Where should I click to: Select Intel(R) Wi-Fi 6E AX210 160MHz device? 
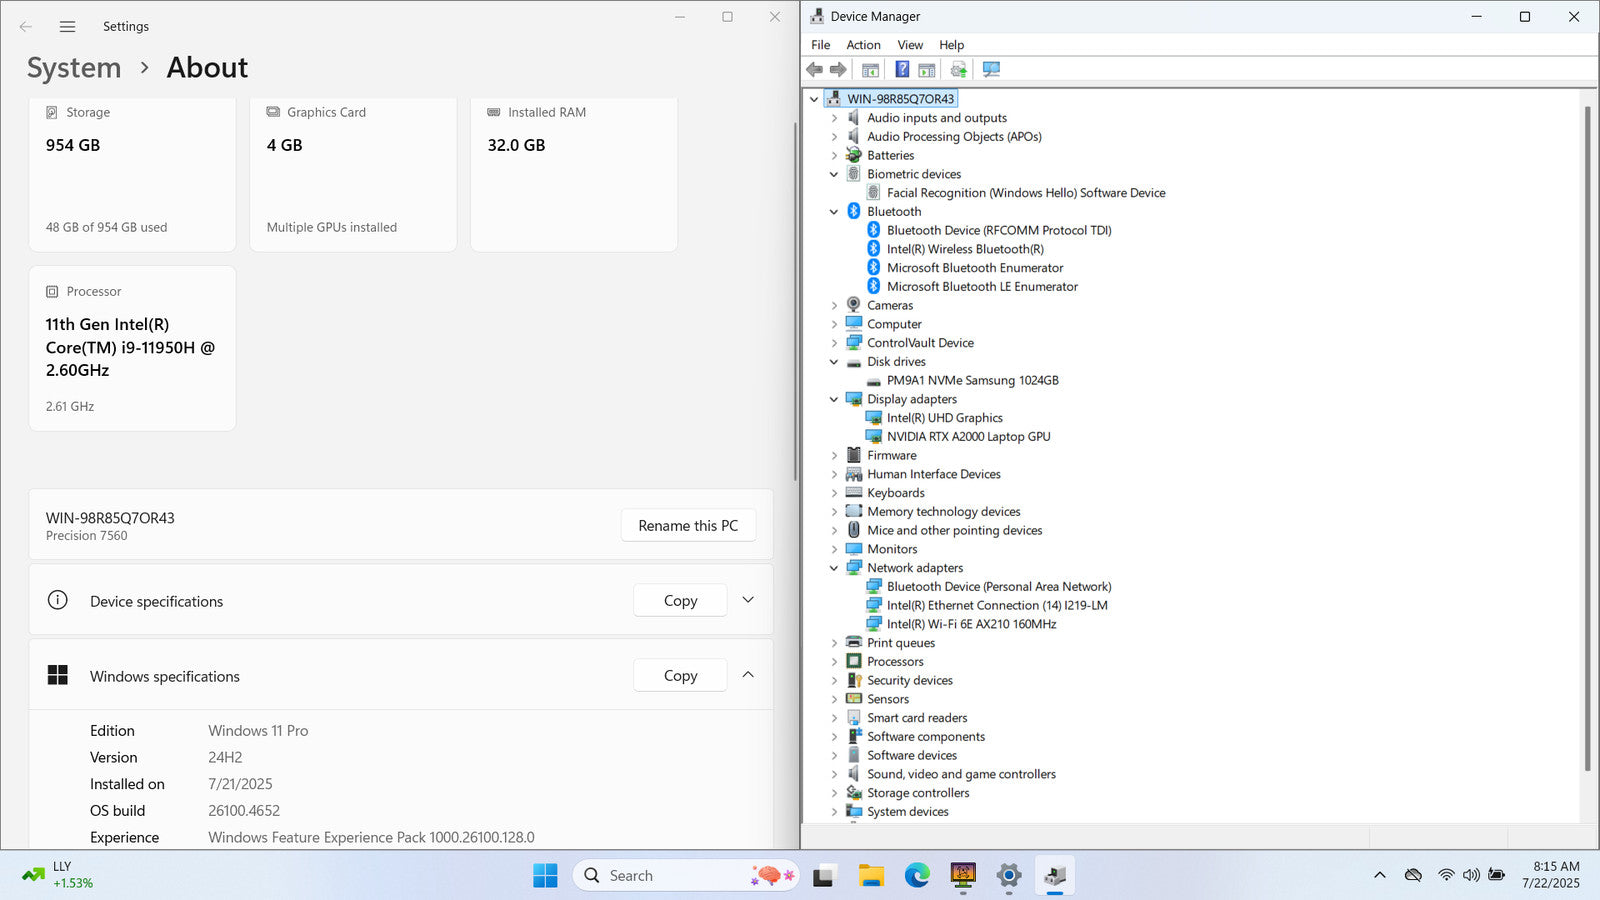(971, 624)
